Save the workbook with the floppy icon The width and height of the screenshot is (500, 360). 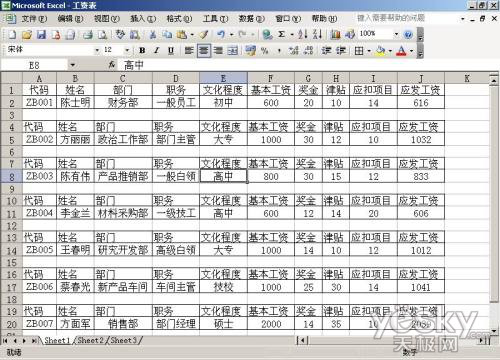click(41, 34)
